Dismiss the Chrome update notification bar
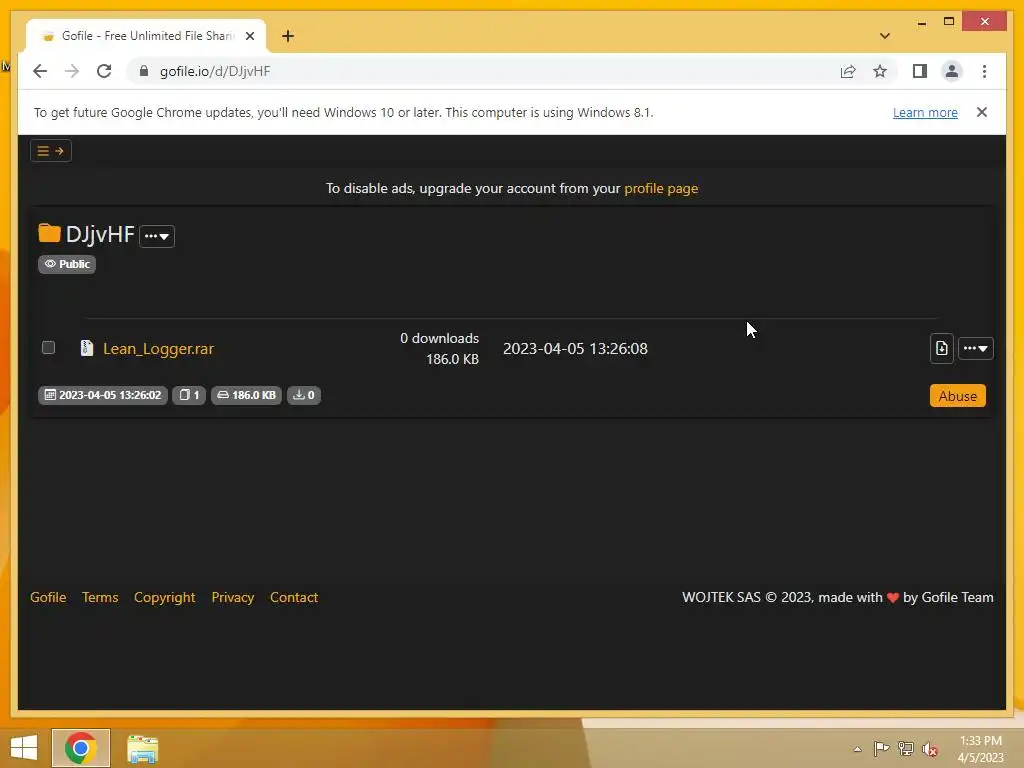 click(x=982, y=112)
